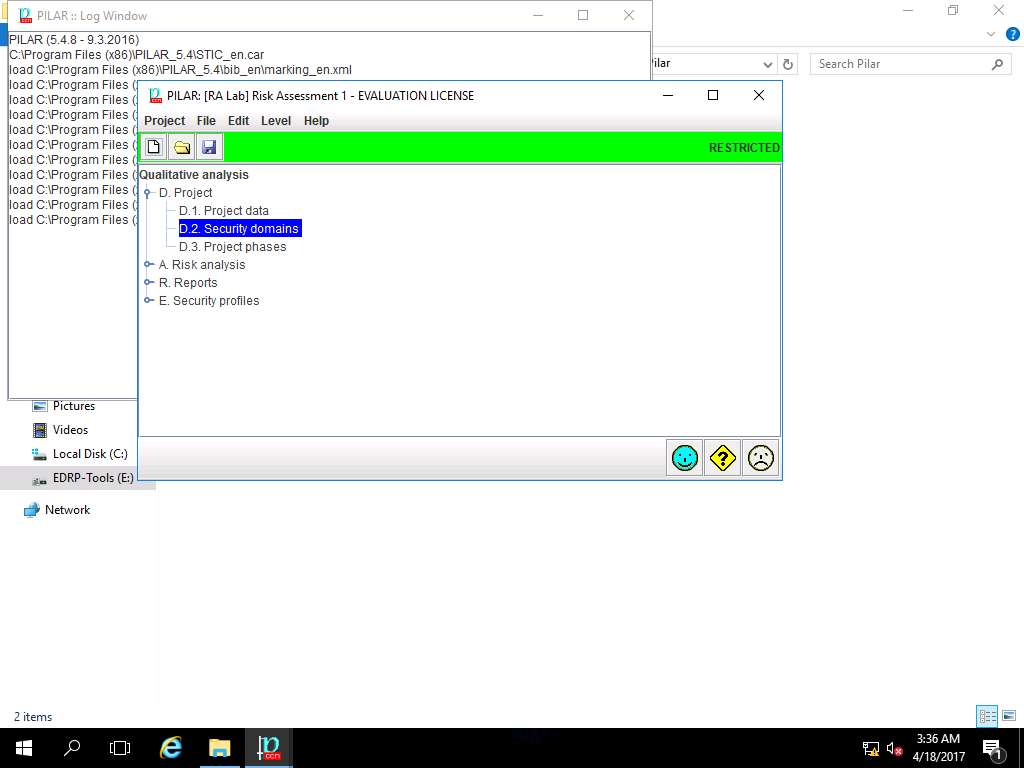This screenshot has width=1024, height=768.
Task: Select Local Disk (C:) in Explorer
Action: 89,454
